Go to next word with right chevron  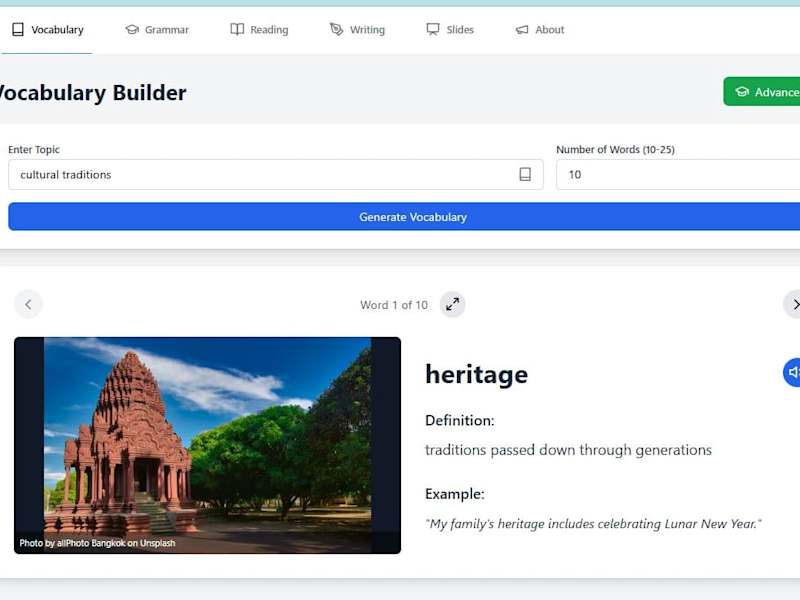793,305
